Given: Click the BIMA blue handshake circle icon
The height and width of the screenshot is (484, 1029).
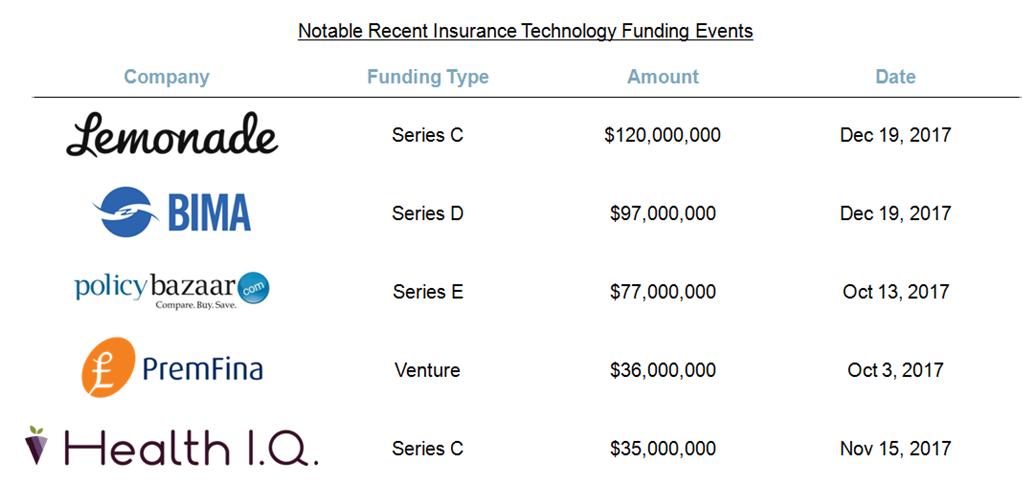Looking at the screenshot, I should point(125,212).
